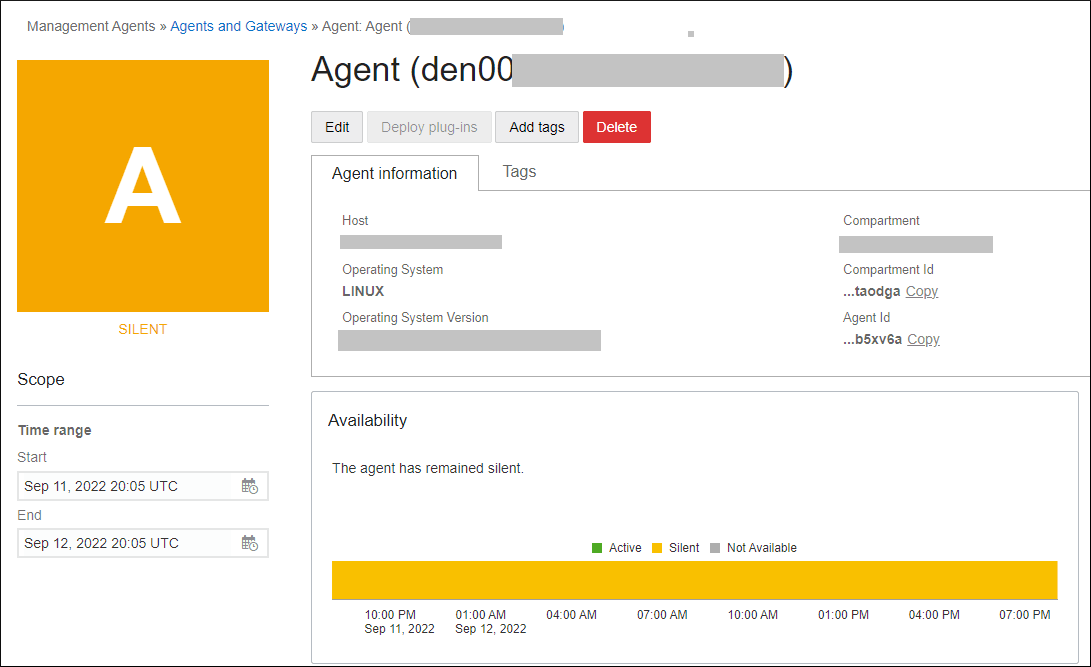This screenshot has height=667, width=1091.
Task: Click the SILENT status label under avatar
Action: pos(142,328)
